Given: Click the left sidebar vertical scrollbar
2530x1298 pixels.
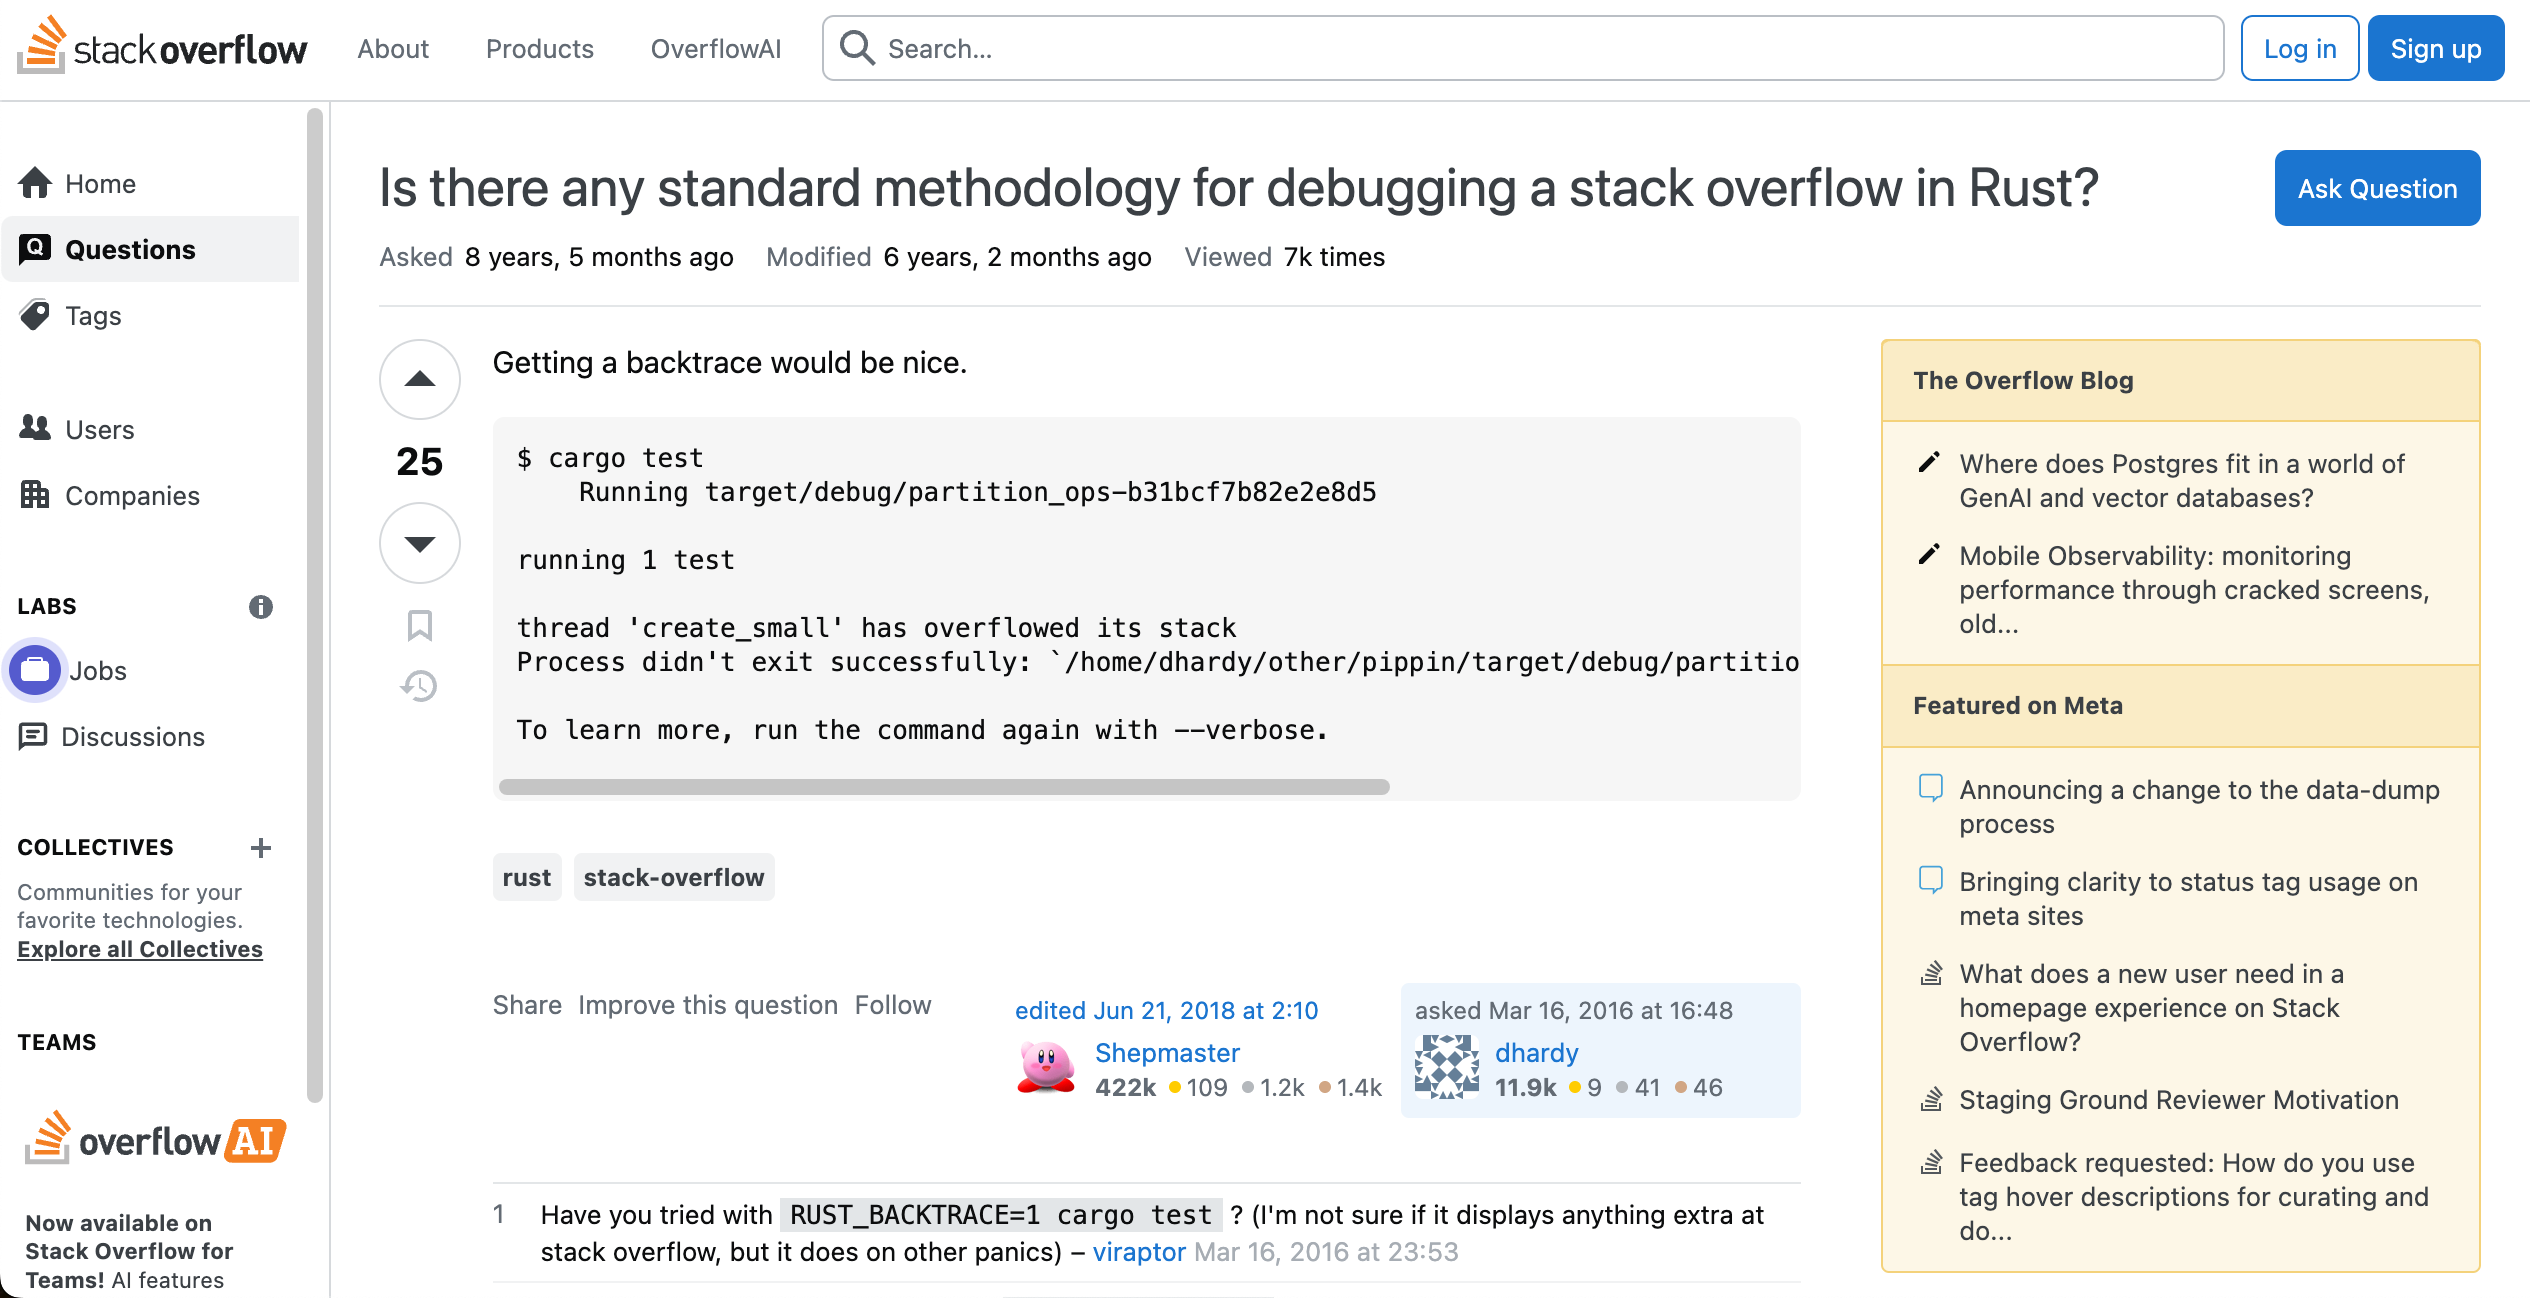Looking at the screenshot, I should click(315, 605).
